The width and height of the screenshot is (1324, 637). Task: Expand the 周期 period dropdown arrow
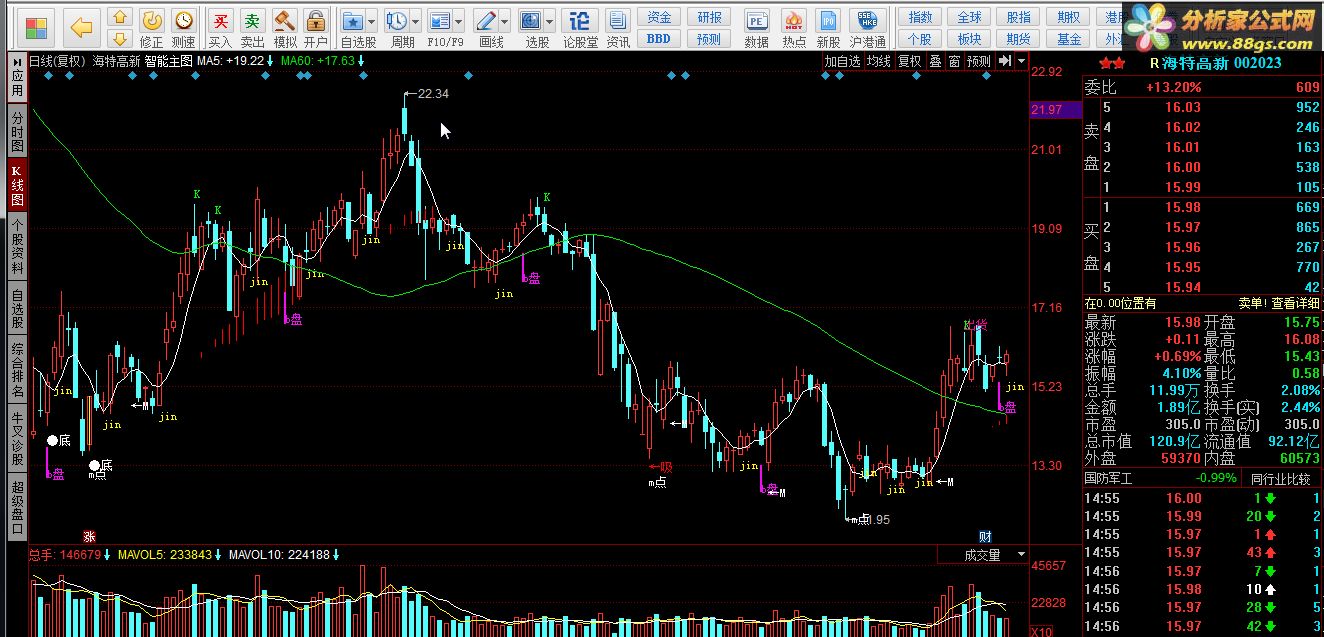tap(415, 21)
